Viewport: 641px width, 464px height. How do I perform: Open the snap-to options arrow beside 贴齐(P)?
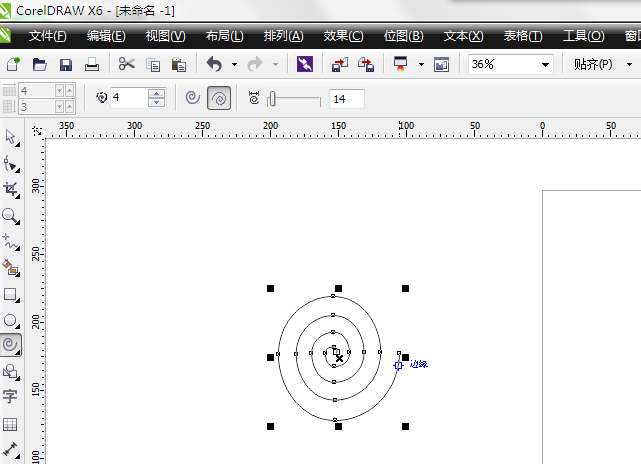[x=630, y=64]
